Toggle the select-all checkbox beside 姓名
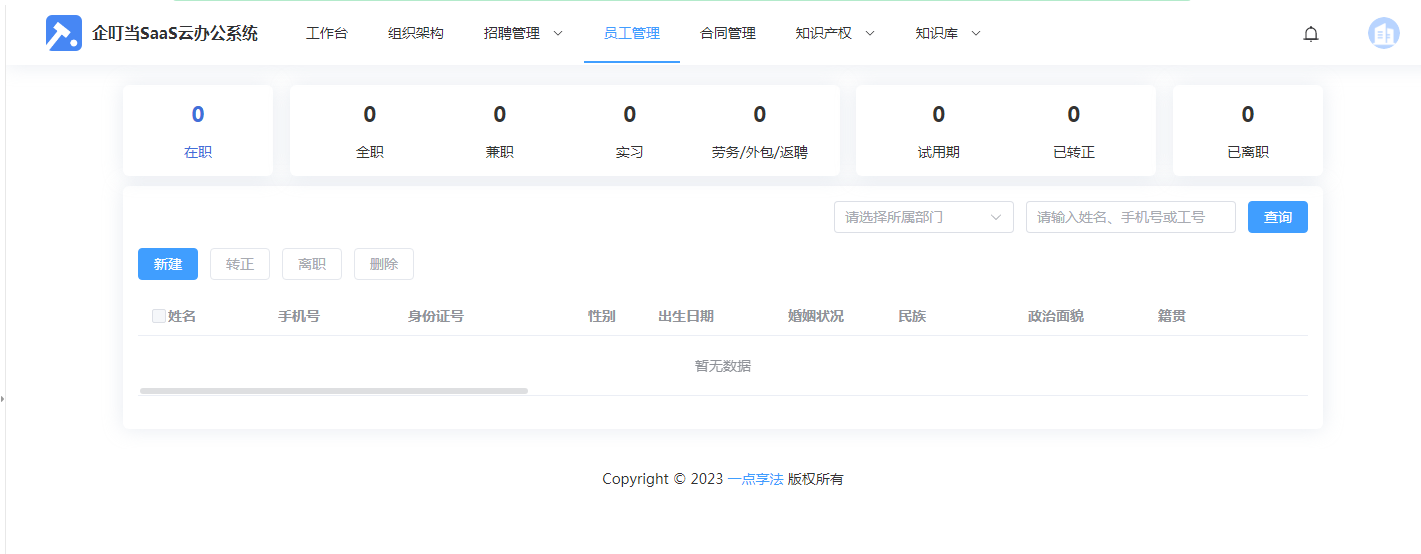This screenshot has height=554, width=1421. click(x=159, y=316)
